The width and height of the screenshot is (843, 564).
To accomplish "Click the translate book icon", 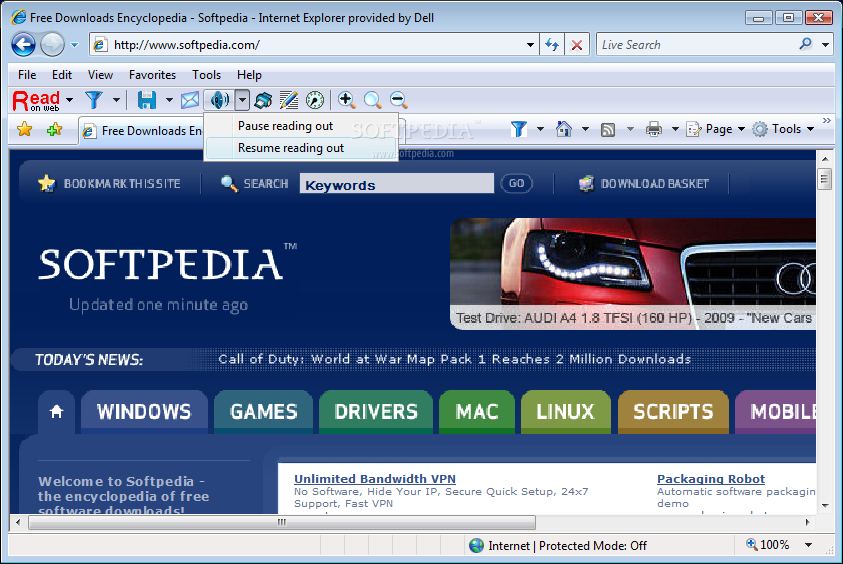I will click(x=263, y=100).
